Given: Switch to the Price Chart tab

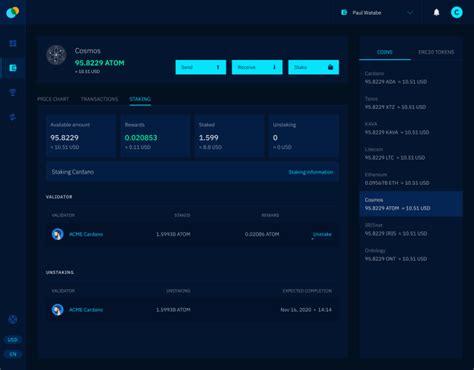Looking at the screenshot, I should pyautogui.click(x=53, y=99).
